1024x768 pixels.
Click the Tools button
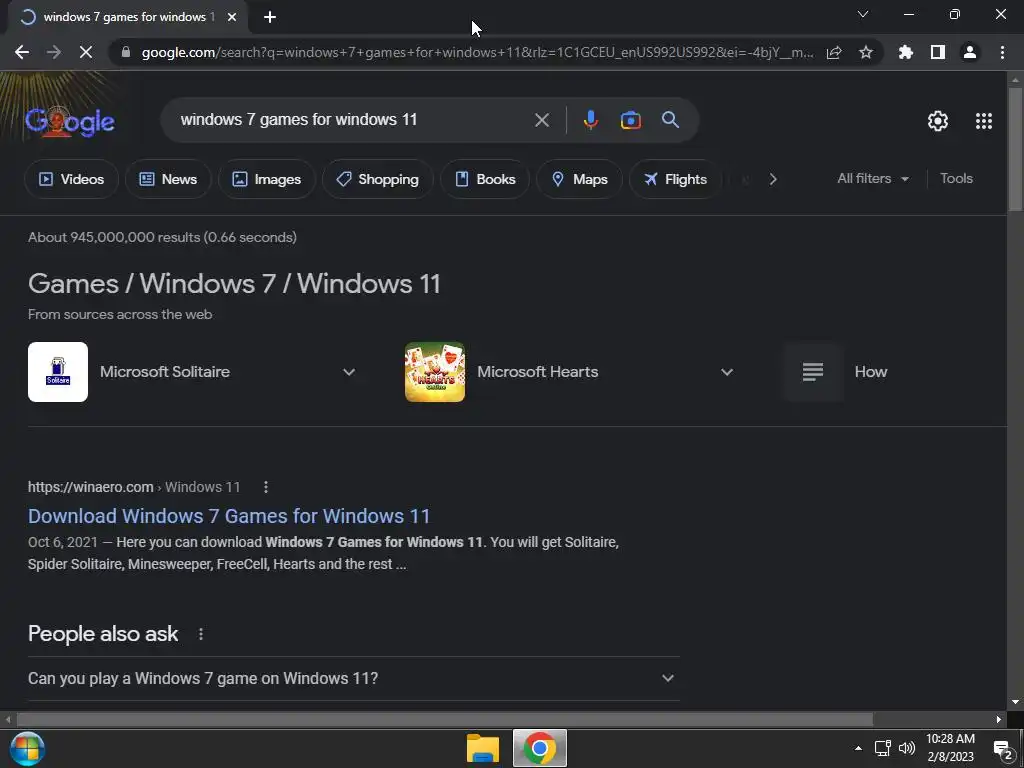pos(956,178)
